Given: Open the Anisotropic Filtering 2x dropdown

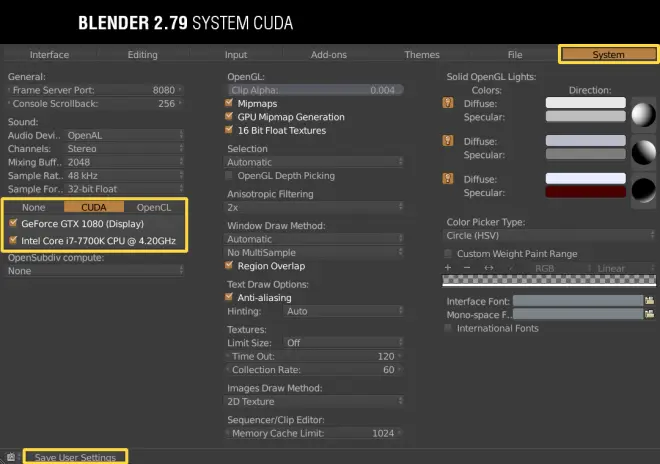Looking at the screenshot, I should [314, 207].
